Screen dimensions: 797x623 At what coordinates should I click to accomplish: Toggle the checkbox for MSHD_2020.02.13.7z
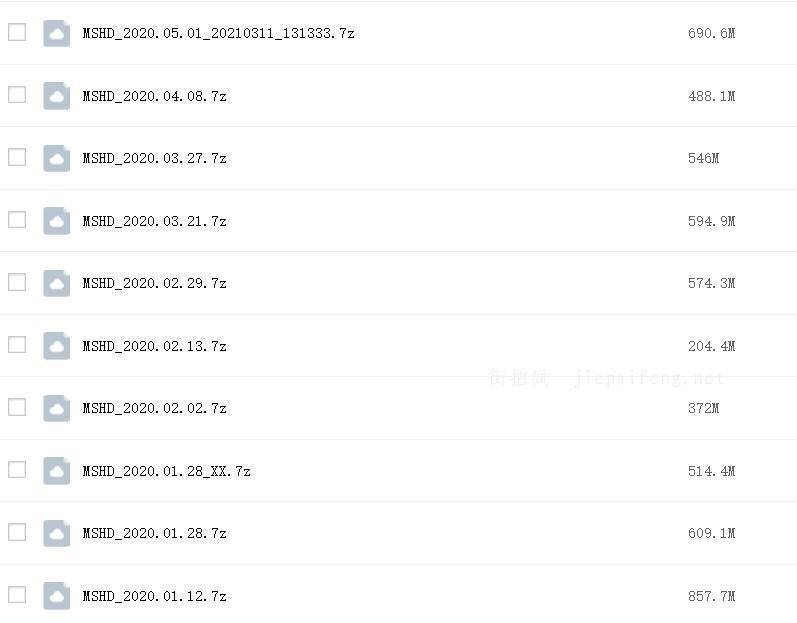point(17,345)
